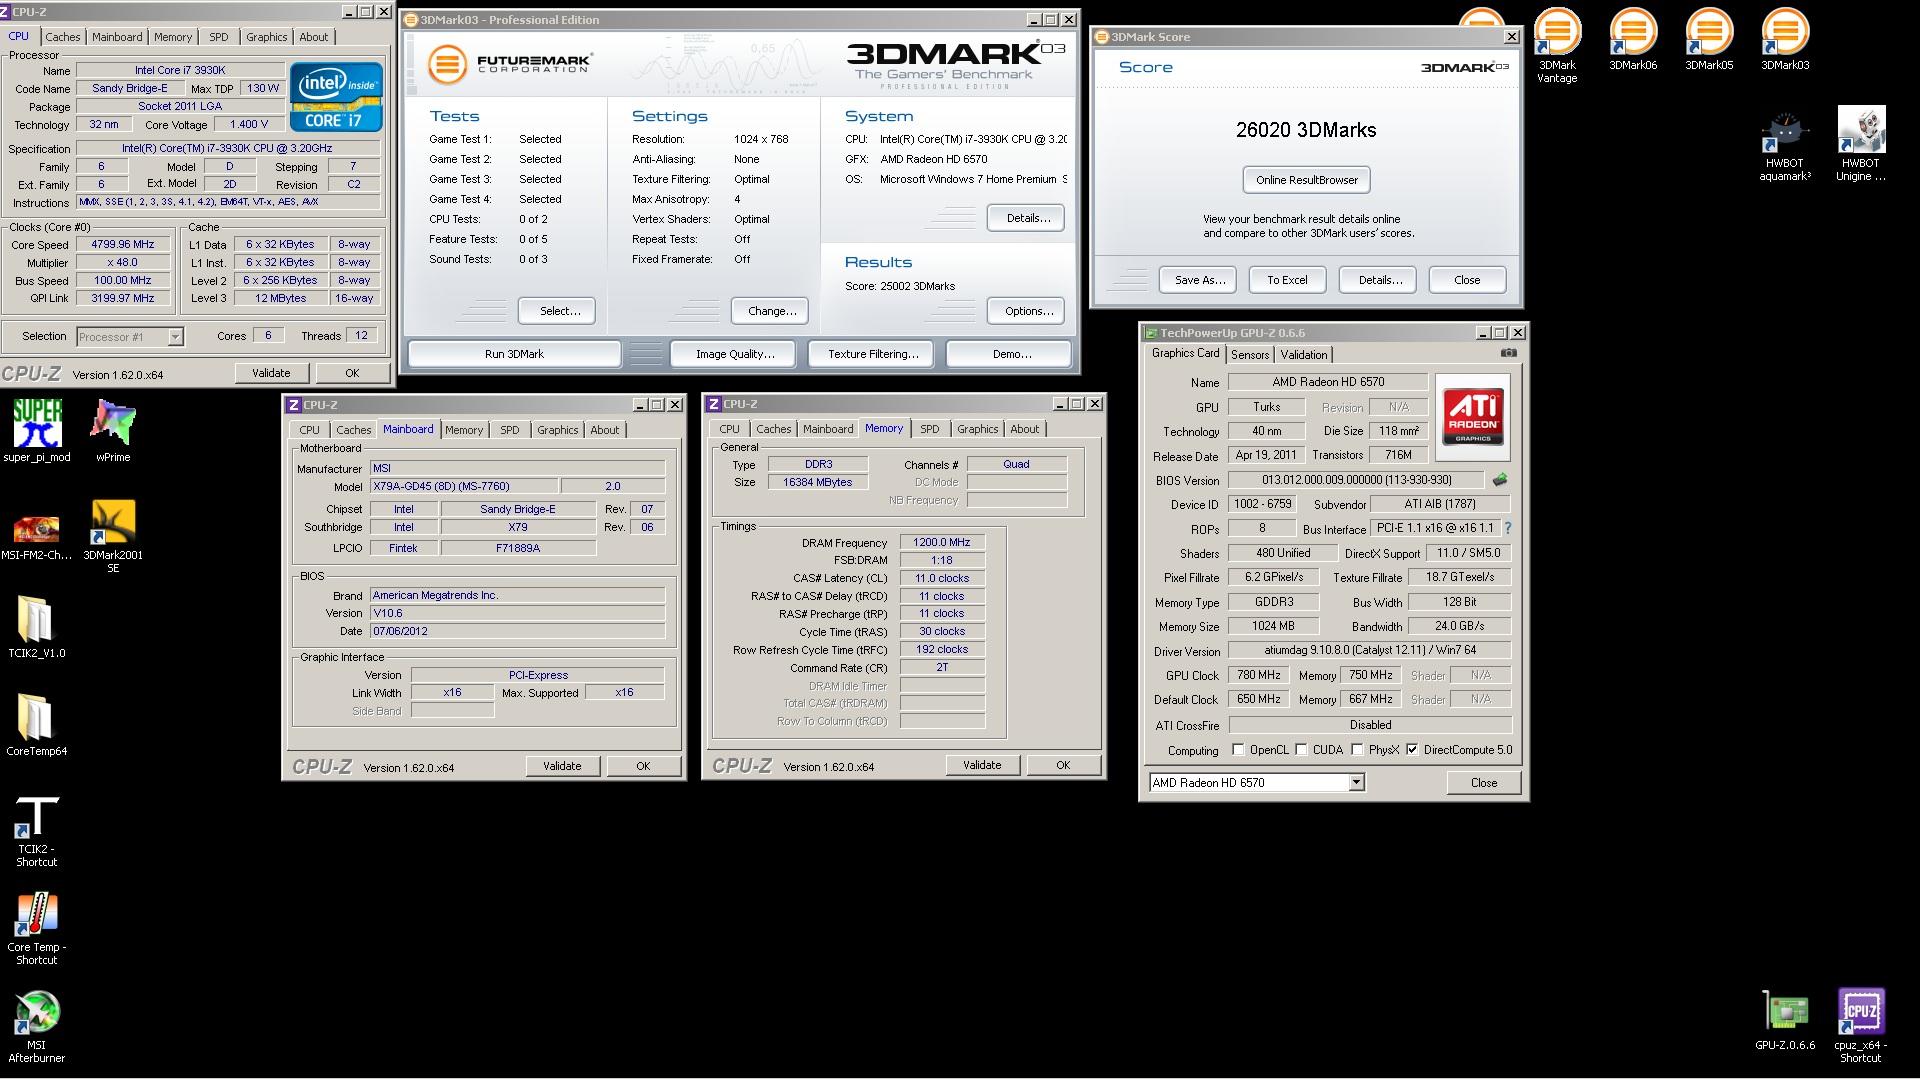Click 26020 3DMarks score text

point(1306,130)
